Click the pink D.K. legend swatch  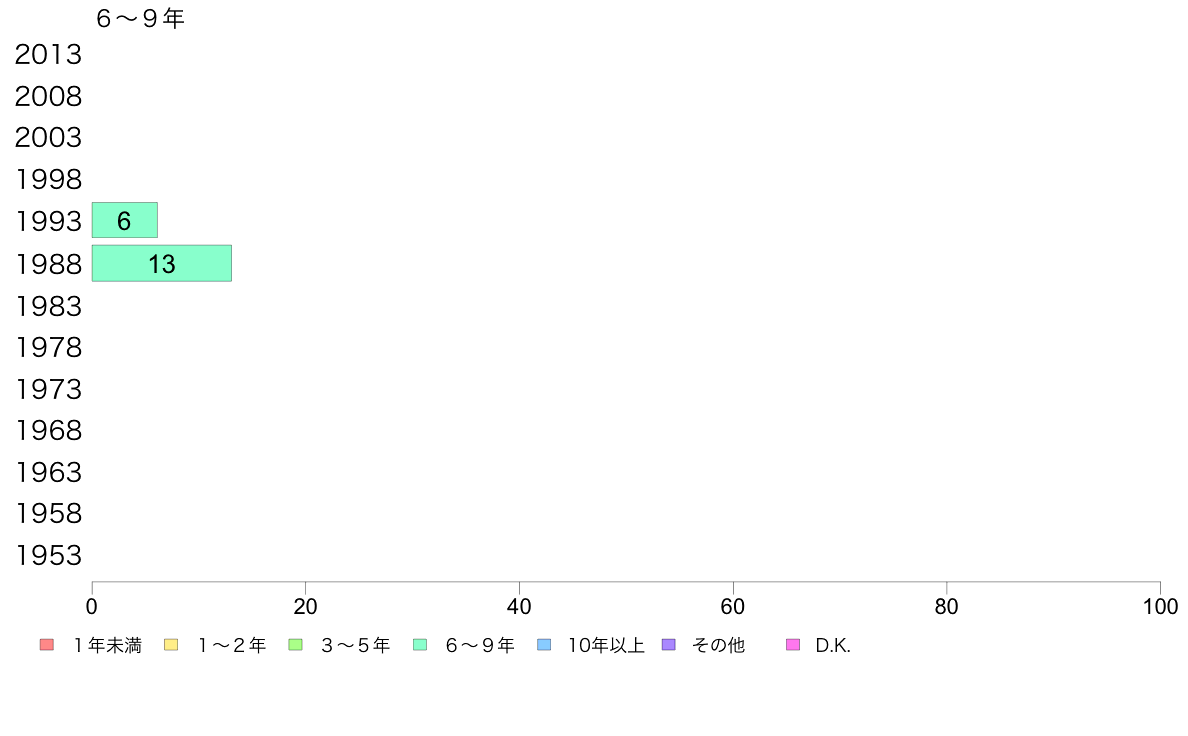[793, 645]
